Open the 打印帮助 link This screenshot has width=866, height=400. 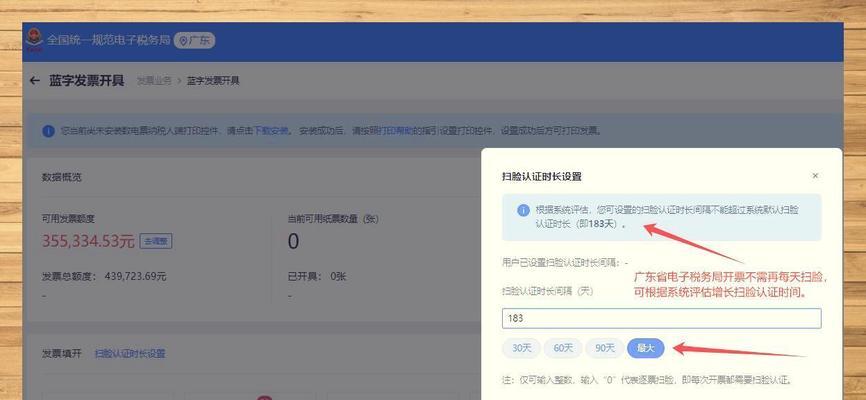[x=396, y=131]
